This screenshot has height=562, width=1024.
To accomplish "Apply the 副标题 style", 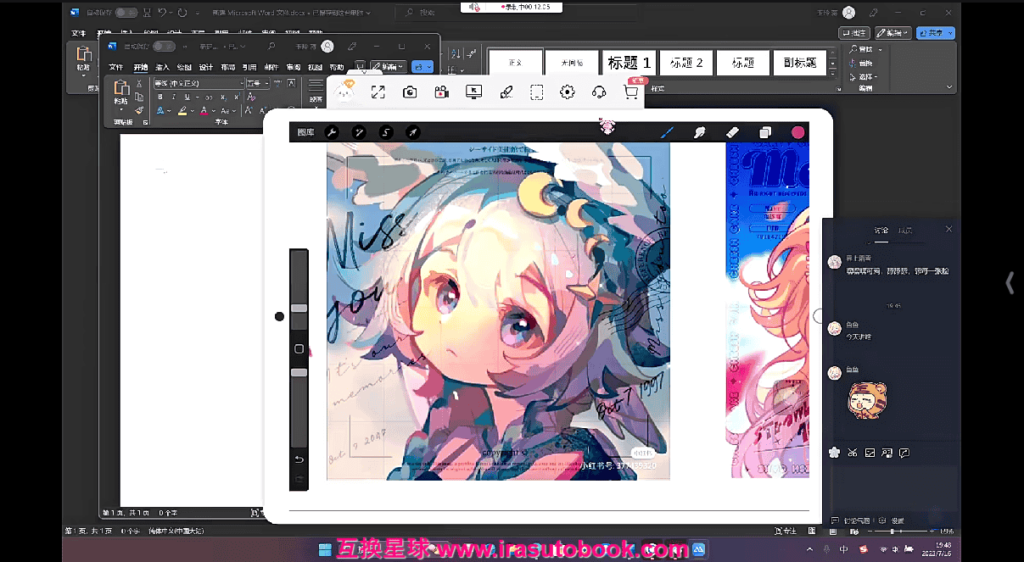I will 799,63.
